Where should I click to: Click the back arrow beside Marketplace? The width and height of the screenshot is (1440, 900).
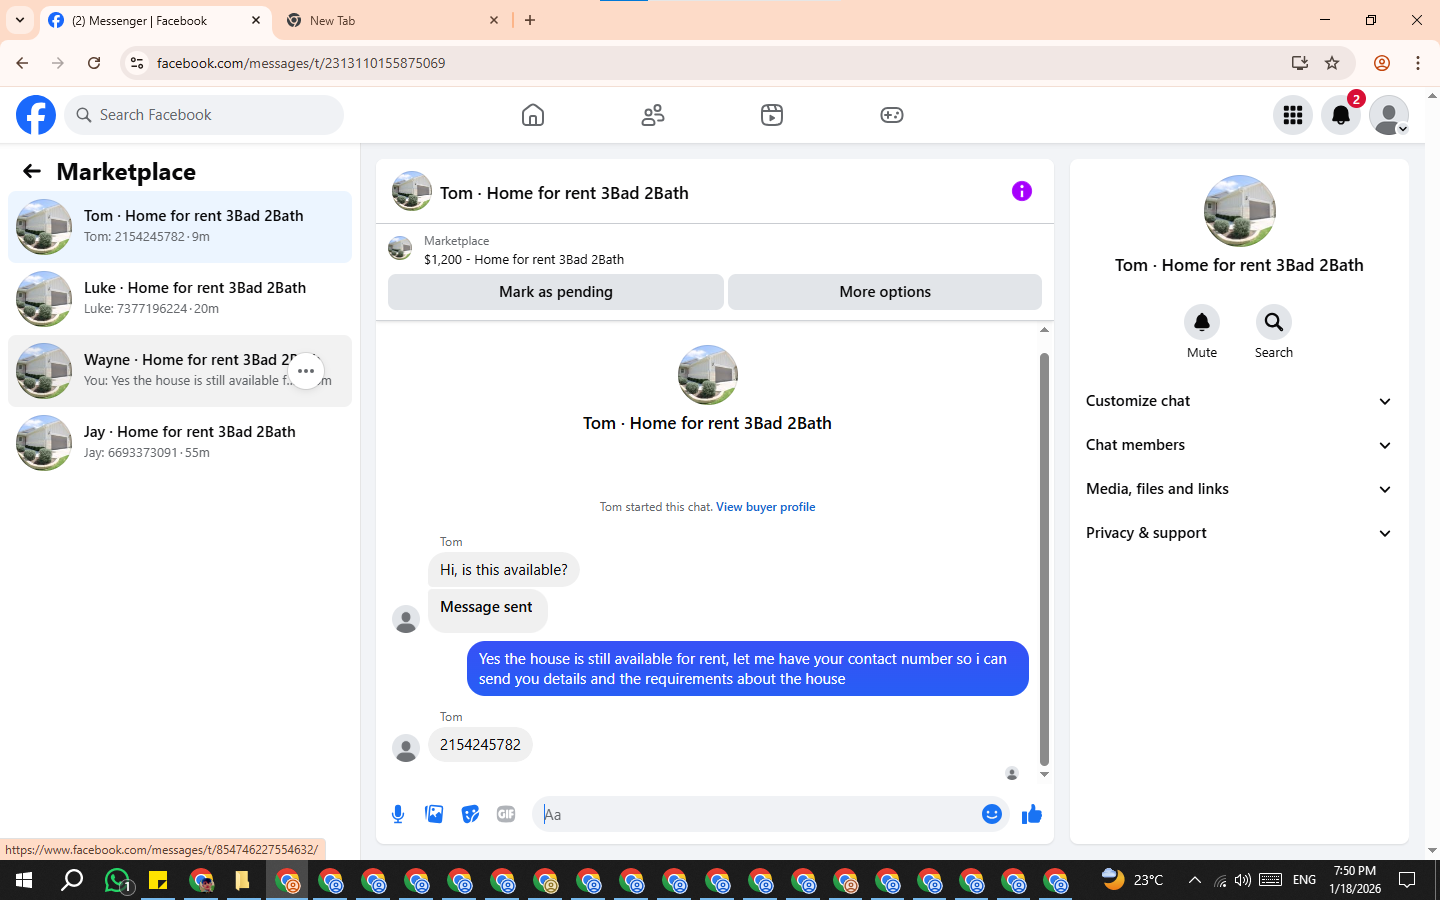point(32,171)
